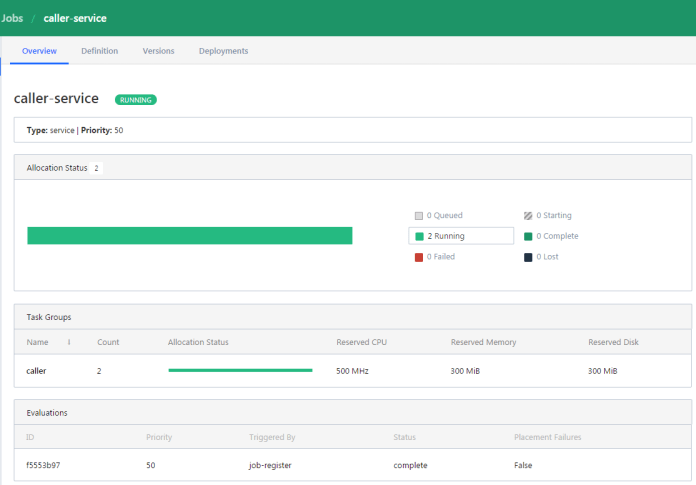
Task: Click the sort arrow icon beside Name
Action: (69, 342)
